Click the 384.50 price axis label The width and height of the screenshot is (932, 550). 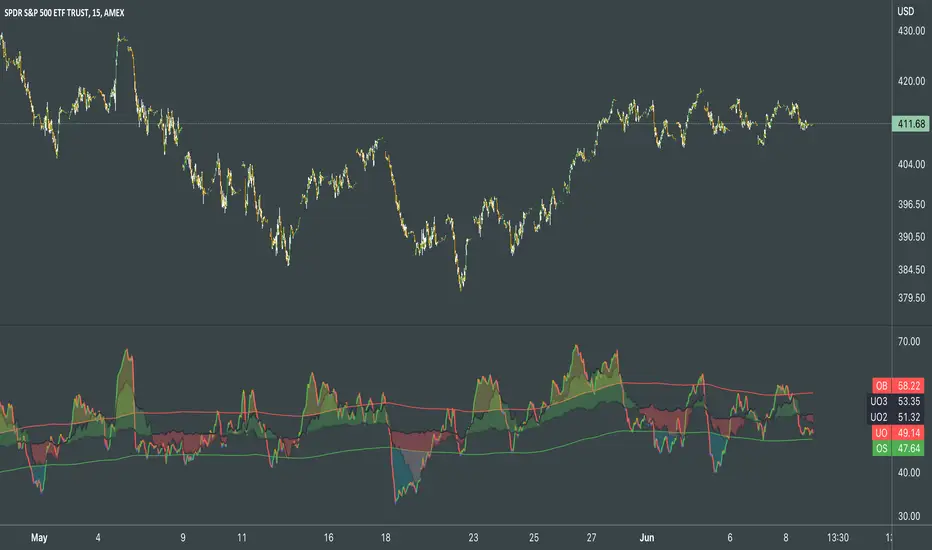(911, 269)
